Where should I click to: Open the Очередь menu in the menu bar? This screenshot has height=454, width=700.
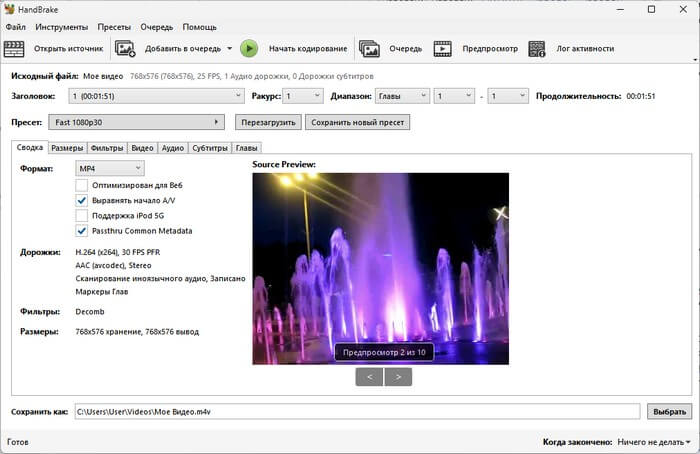point(157,27)
